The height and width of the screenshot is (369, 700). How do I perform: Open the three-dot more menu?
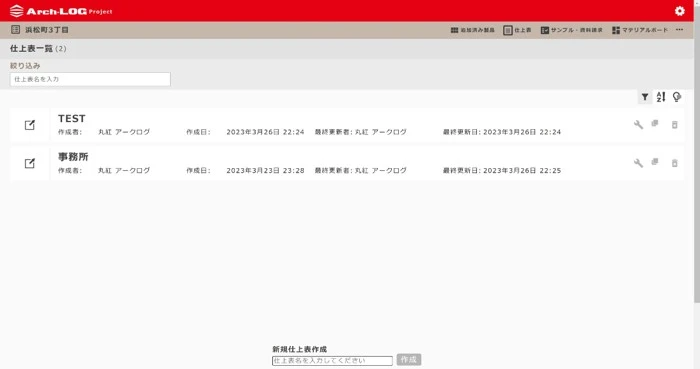[679, 29]
